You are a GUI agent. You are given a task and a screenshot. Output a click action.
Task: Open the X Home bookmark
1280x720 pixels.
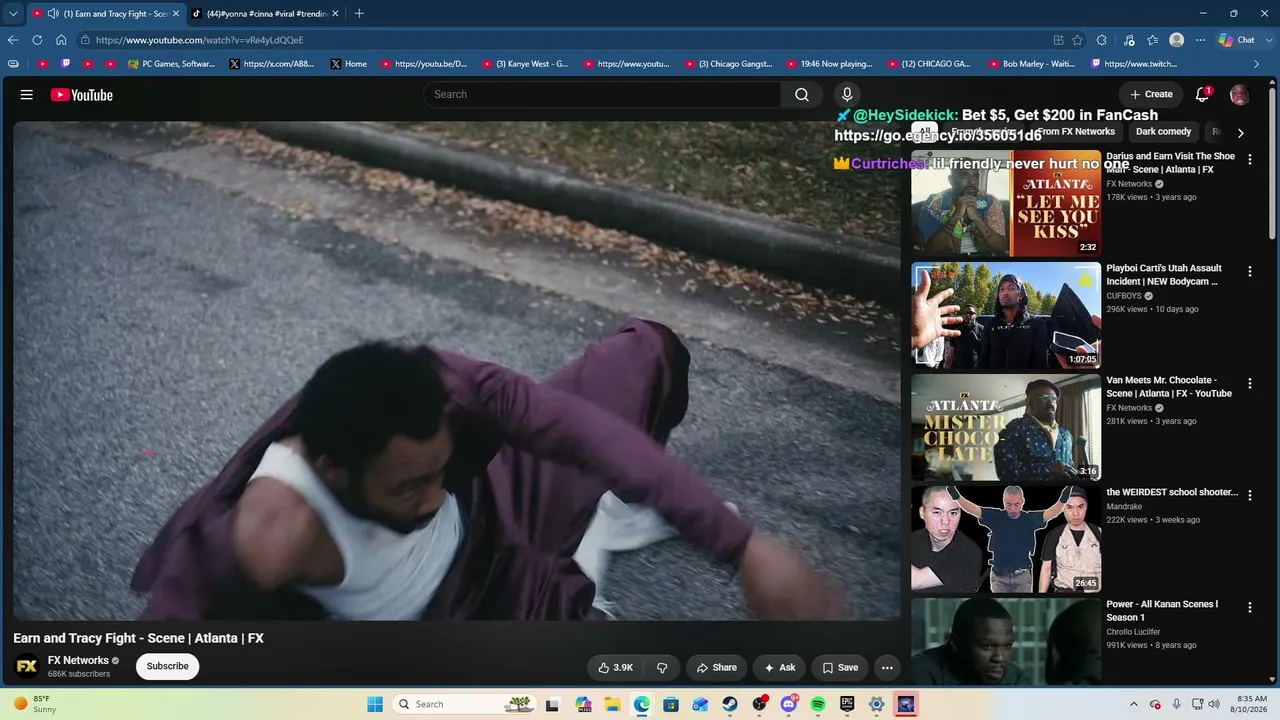click(x=348, y=64)
